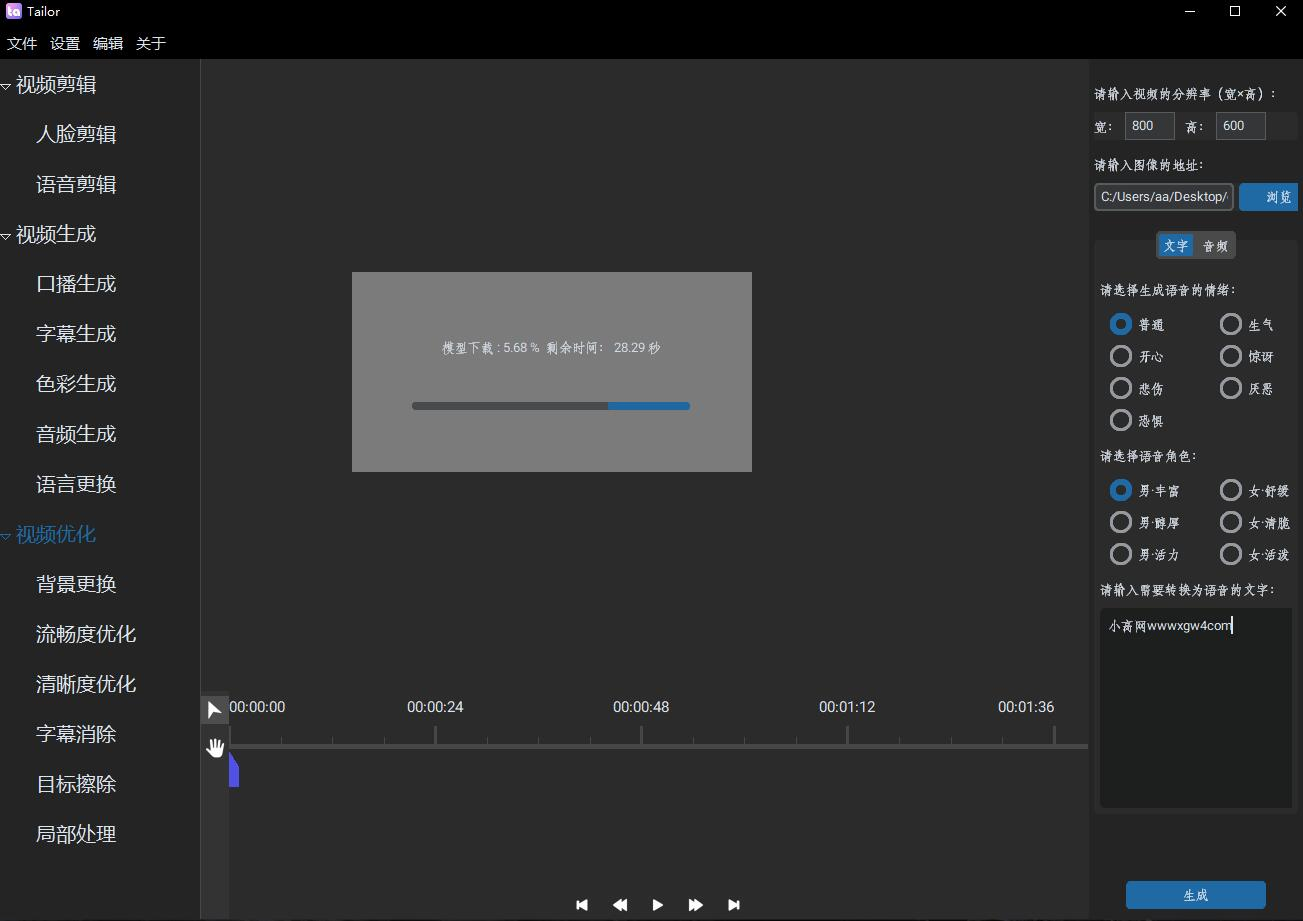Screen dimensions: 1303x921
Task: Skip to start of the video
Action: (x=582, y=905)
